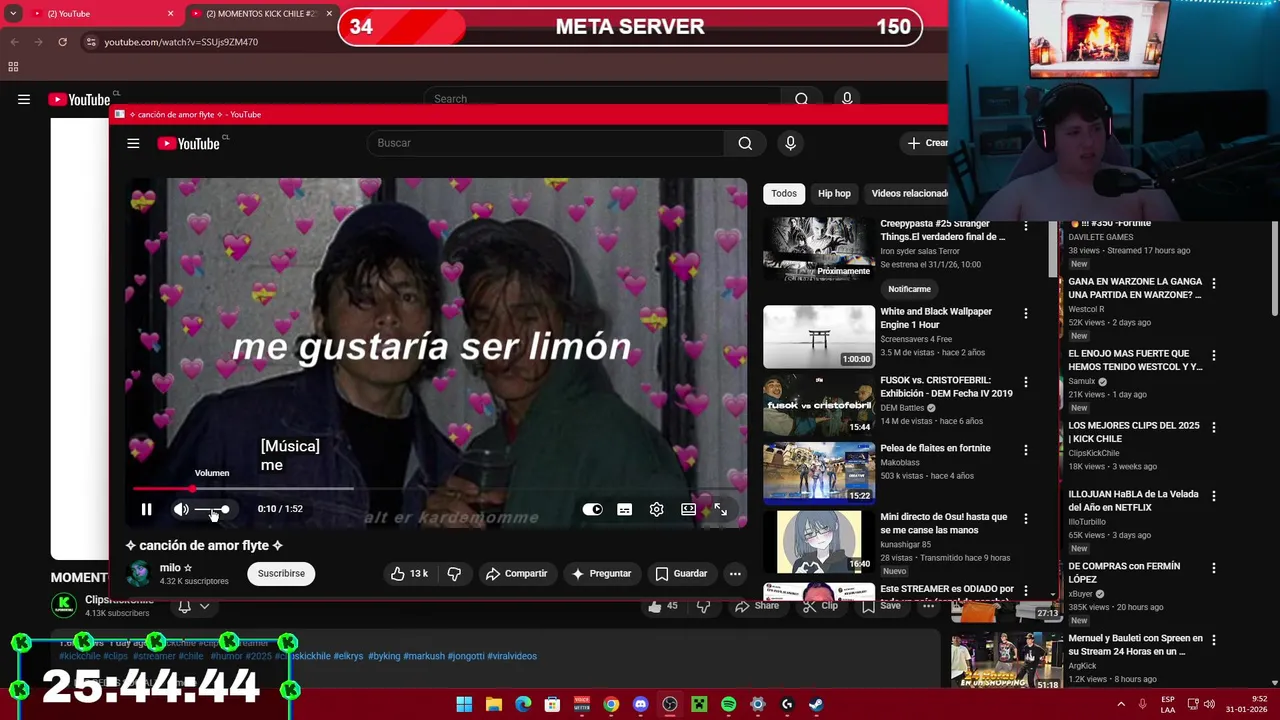Start voice search with microphone by Buscar
Image resolution: width=1280 pixels, height=720 pixels.
pos(790,143)
